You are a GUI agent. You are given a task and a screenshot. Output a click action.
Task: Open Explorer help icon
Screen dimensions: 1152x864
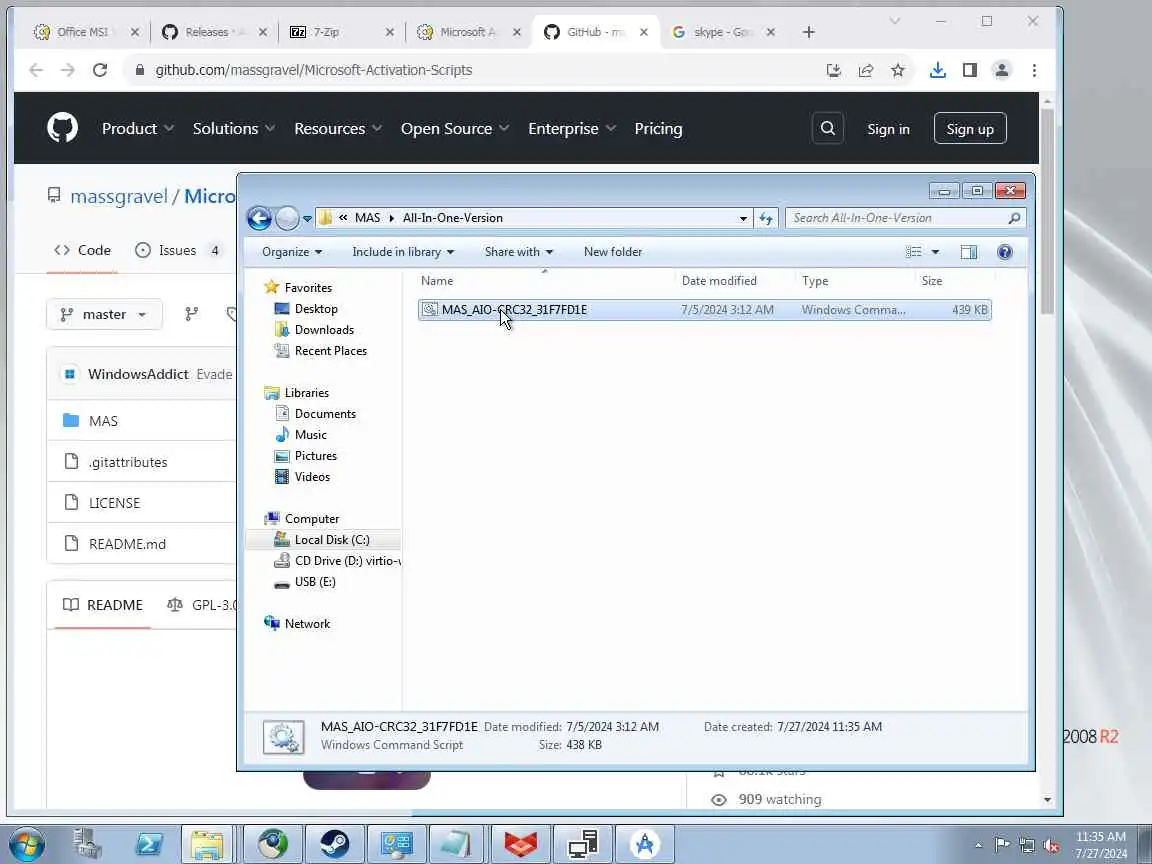pos(1004,252)
